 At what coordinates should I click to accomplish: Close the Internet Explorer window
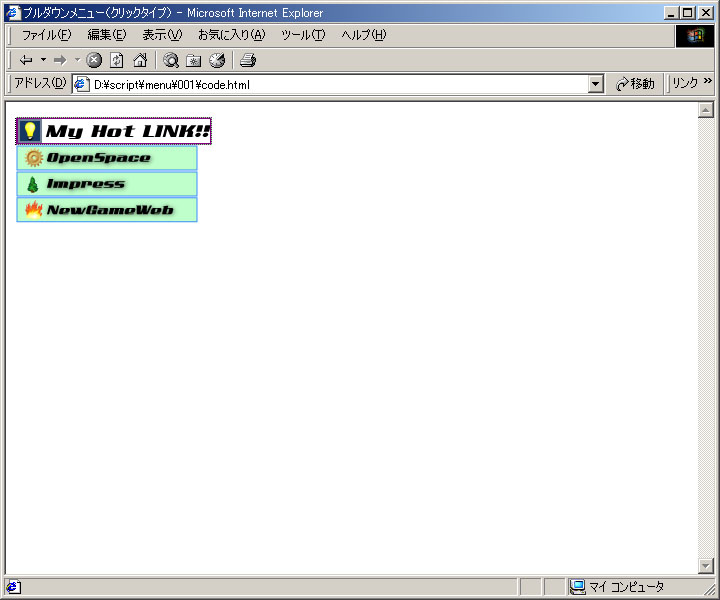click(x=705, y=13)
